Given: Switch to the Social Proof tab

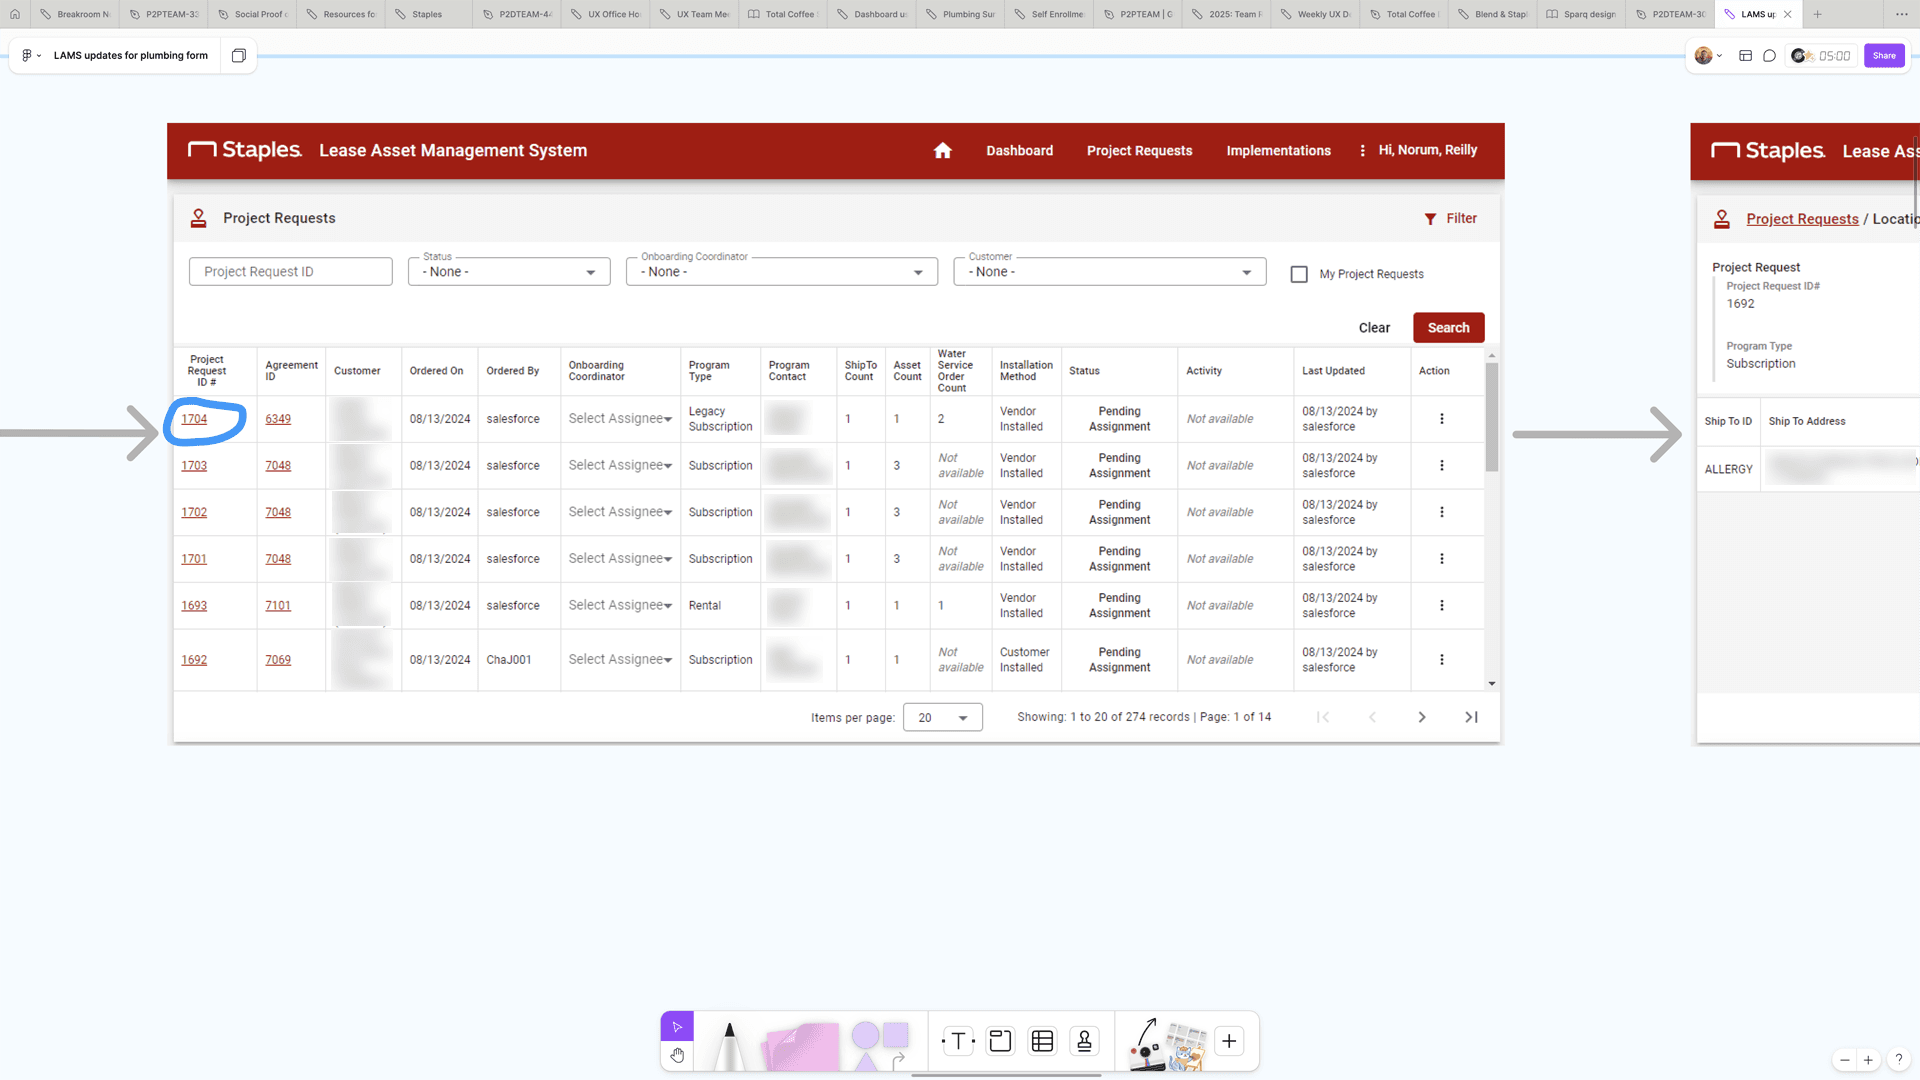Looking at the screenshot, I should point(253,14).
